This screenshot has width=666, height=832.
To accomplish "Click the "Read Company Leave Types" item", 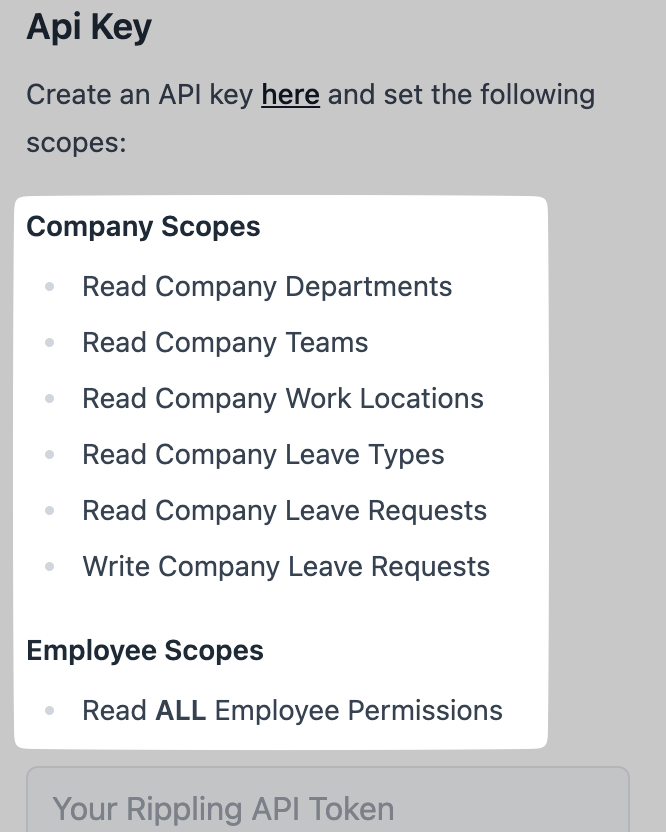I will [263, 454].
